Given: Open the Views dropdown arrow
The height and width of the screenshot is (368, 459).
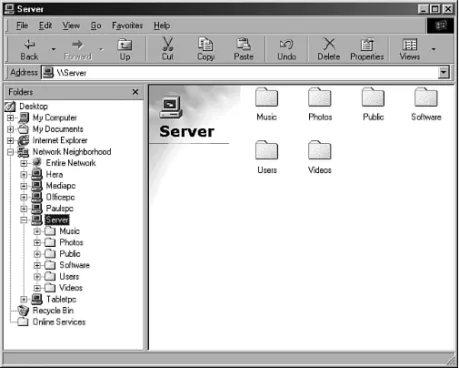Looking at the screenshot, I should point(433,49).
